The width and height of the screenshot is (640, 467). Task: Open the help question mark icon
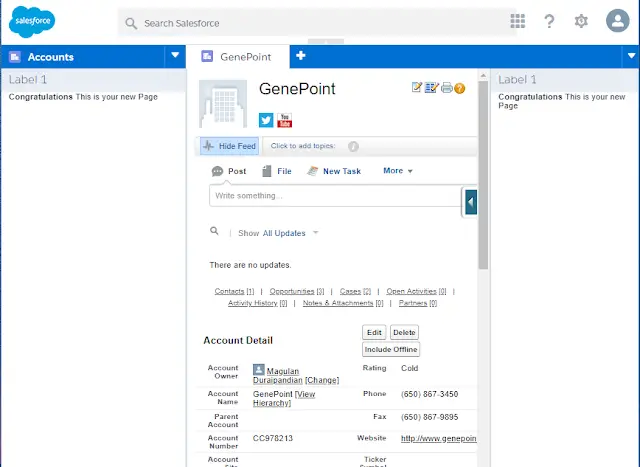(x=549, y=21)
